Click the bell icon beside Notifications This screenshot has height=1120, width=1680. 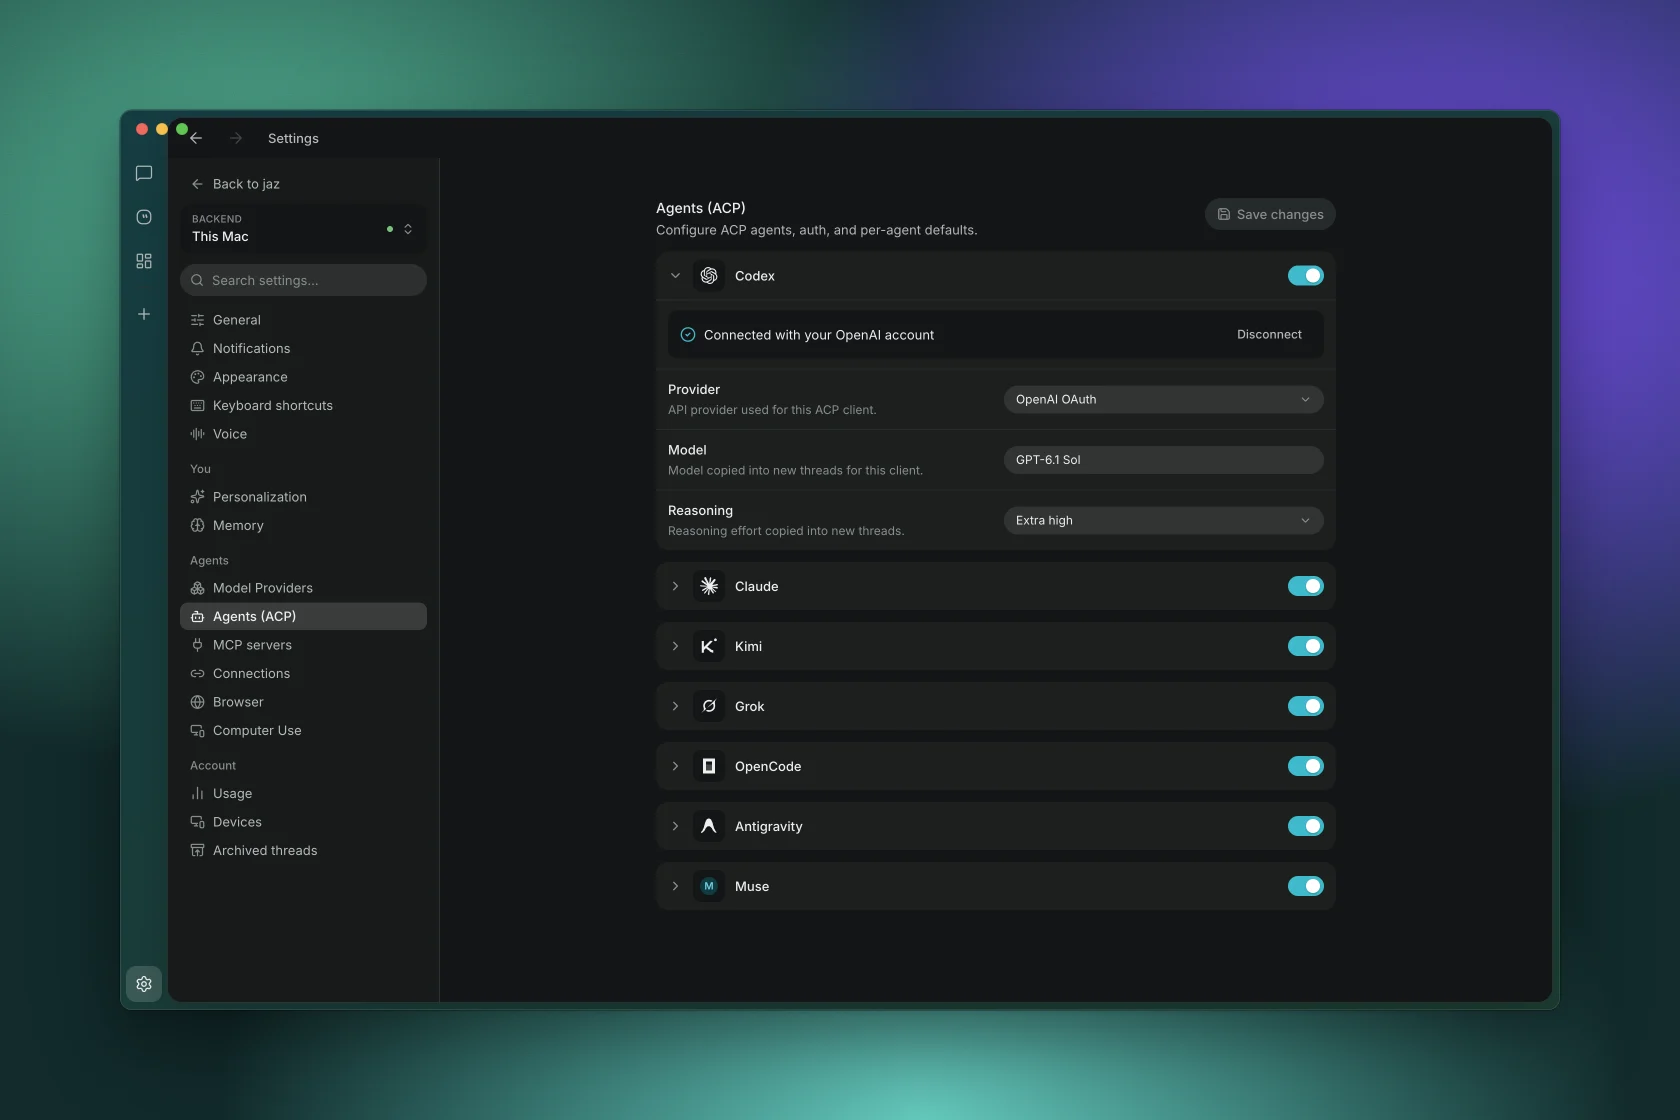pos(197,349)
